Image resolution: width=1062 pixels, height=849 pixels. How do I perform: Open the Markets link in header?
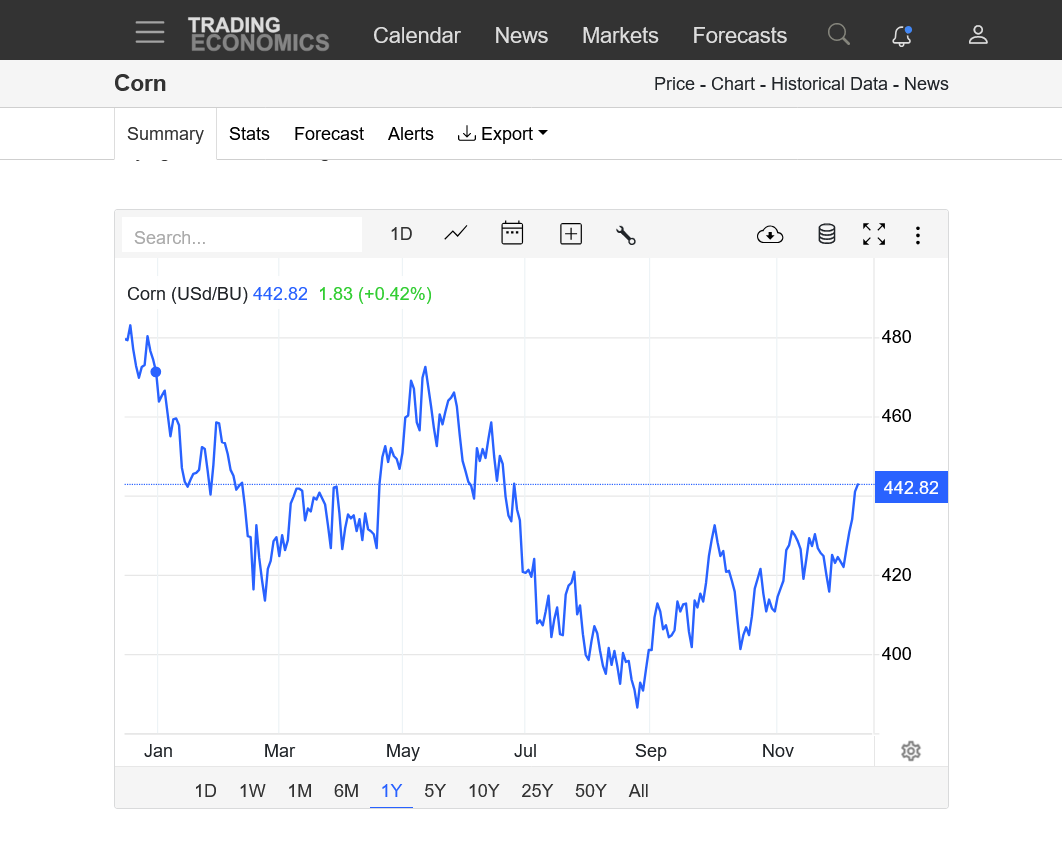[620, 35]
